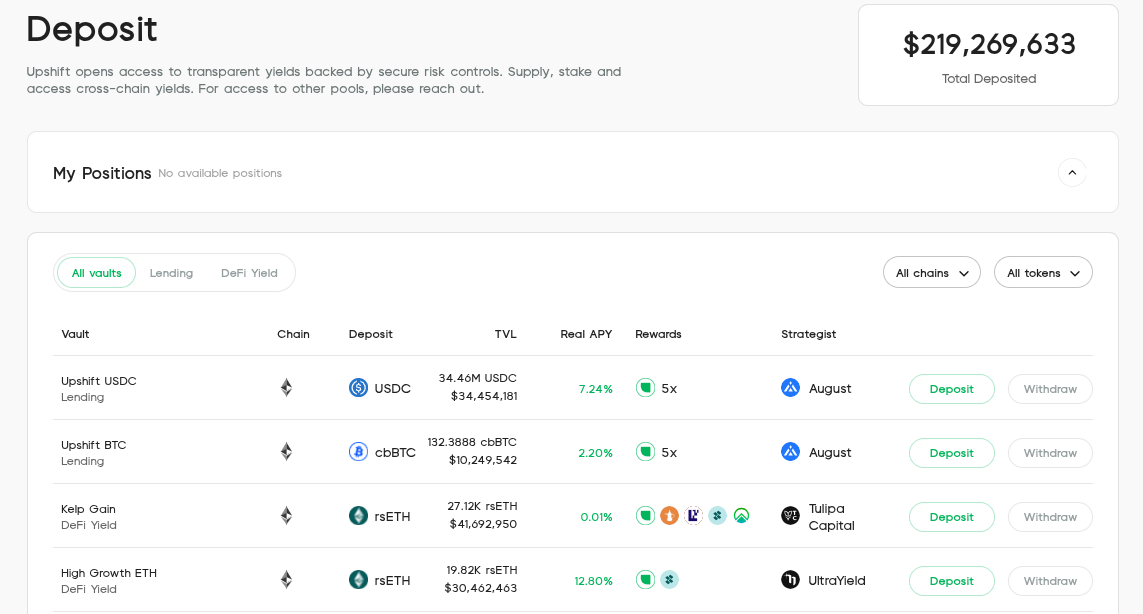The width and height of the screenshot is (1143, 614).
Task: Click the $219,269,633 Total Deposited figure
Action: (x=988, y=44)
